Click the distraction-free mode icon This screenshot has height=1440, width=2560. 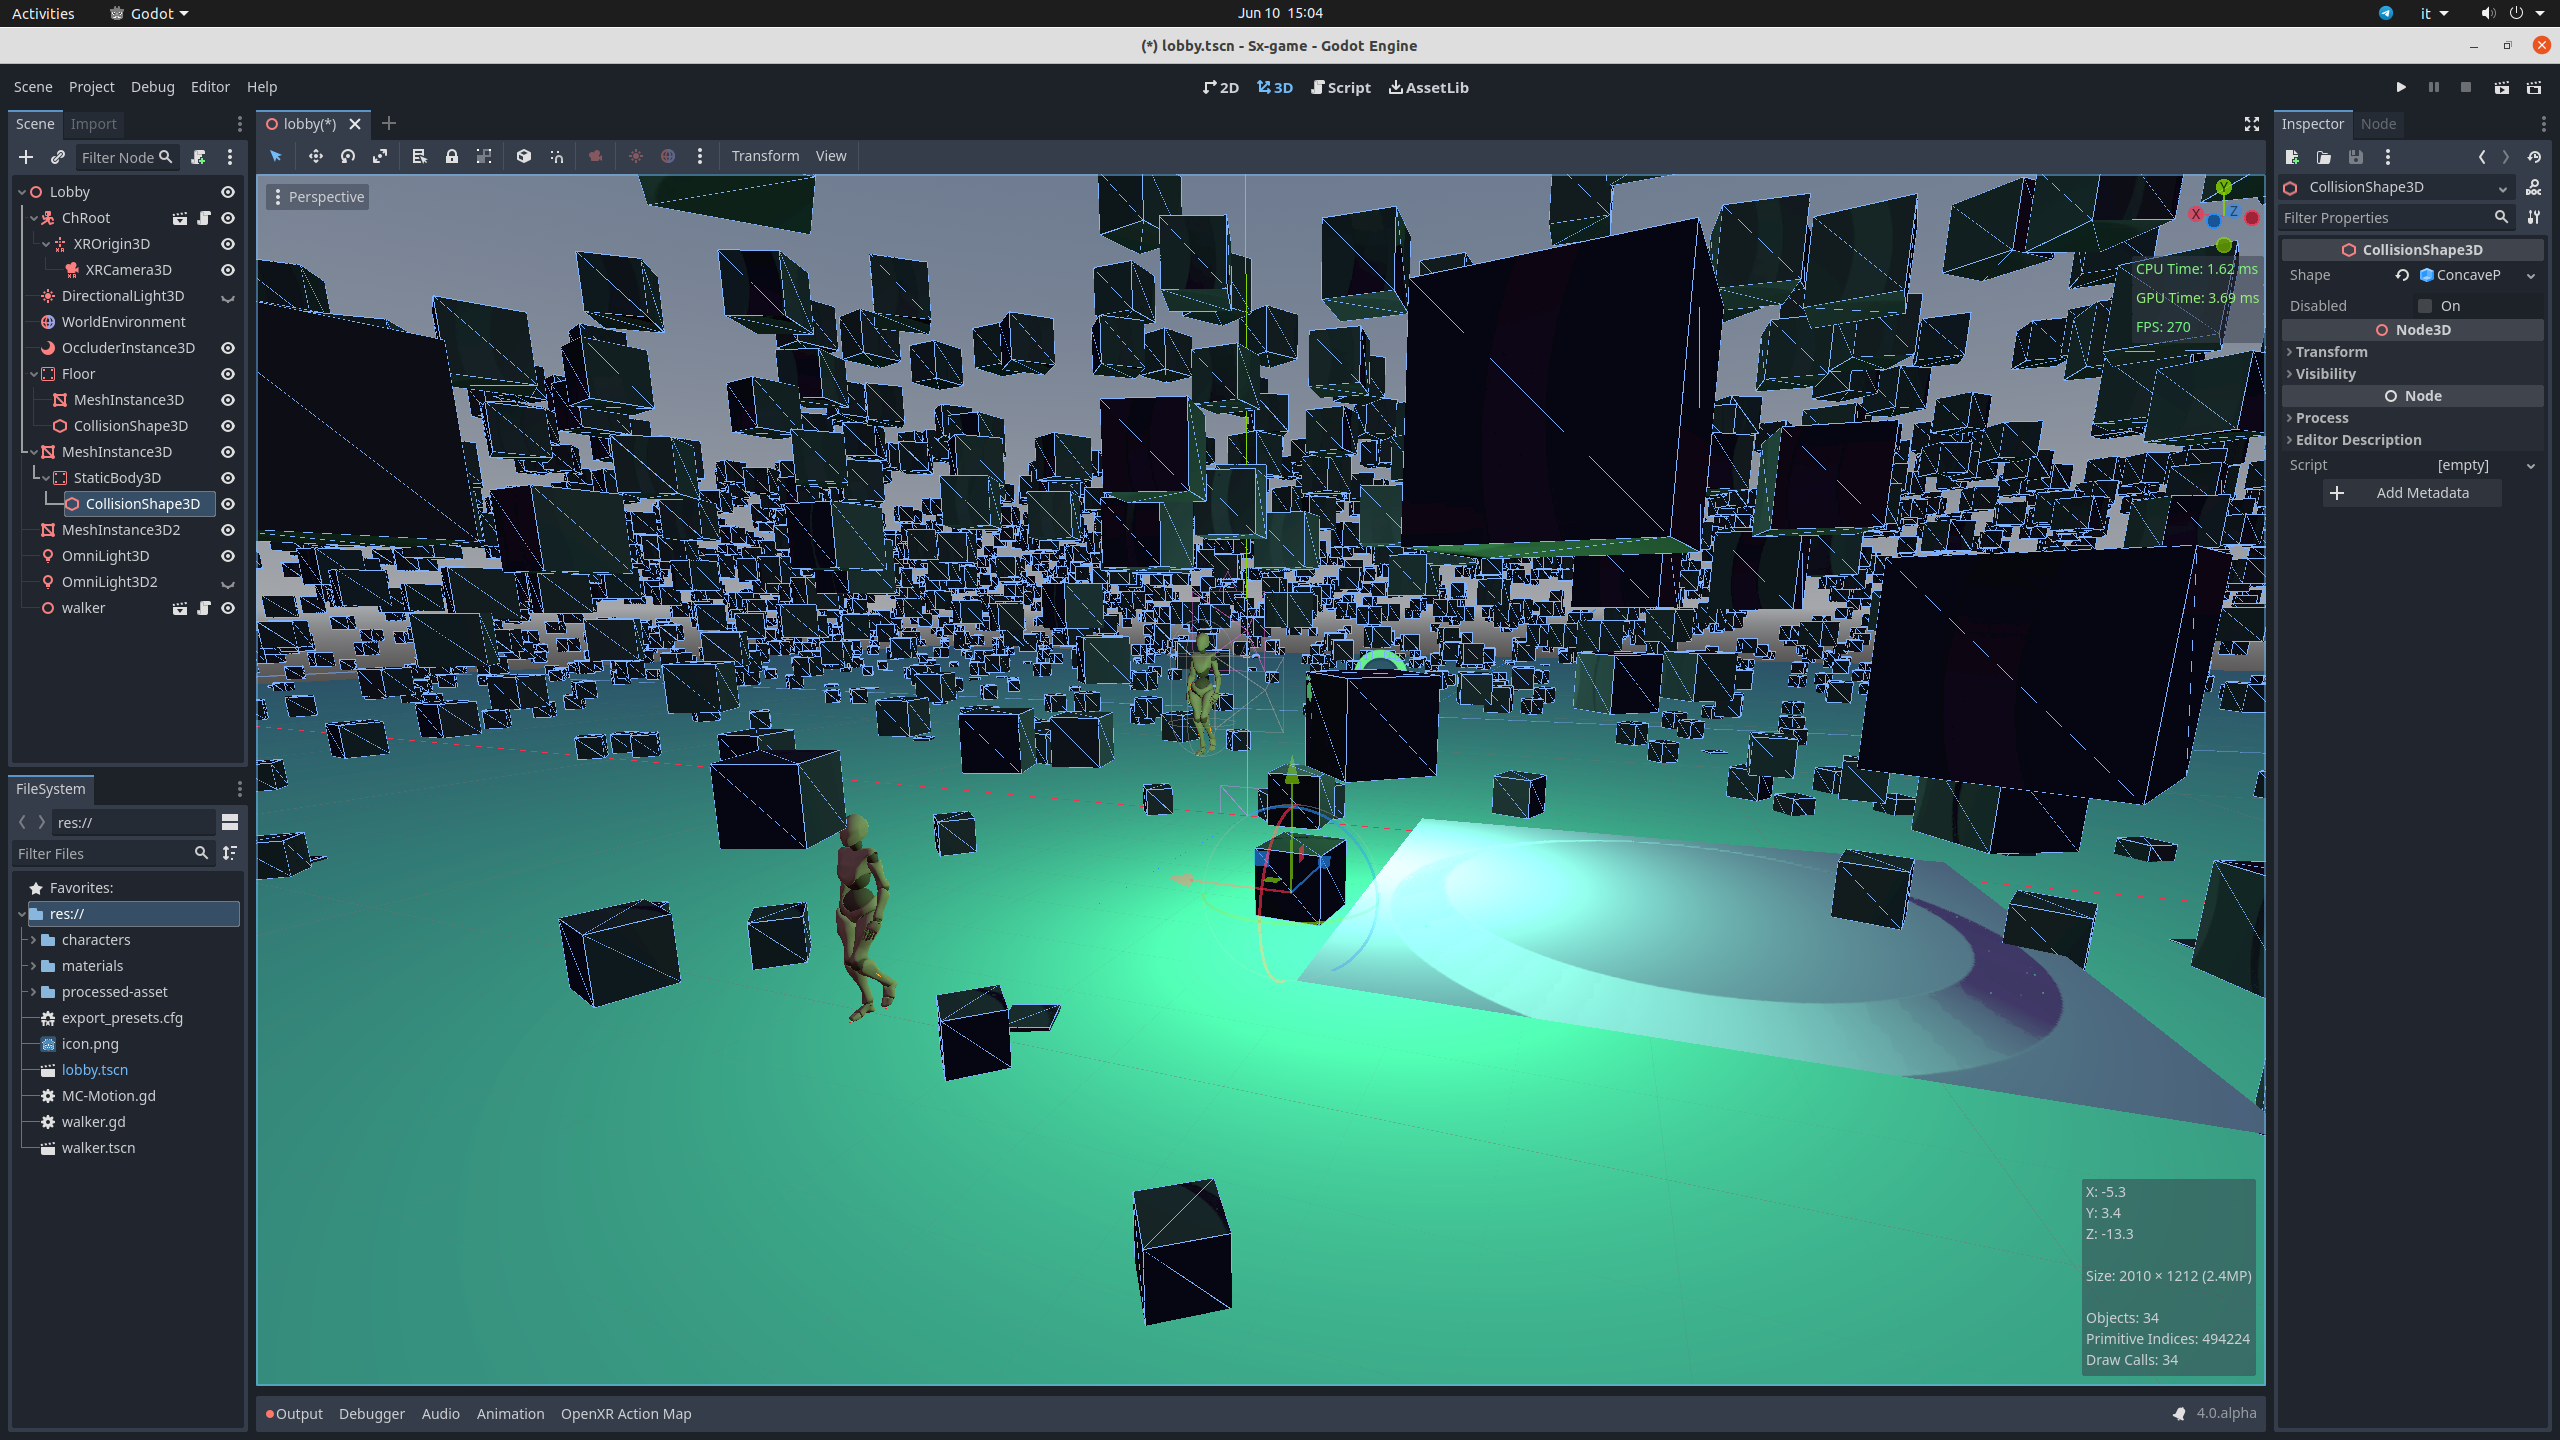click(2252, 124)
